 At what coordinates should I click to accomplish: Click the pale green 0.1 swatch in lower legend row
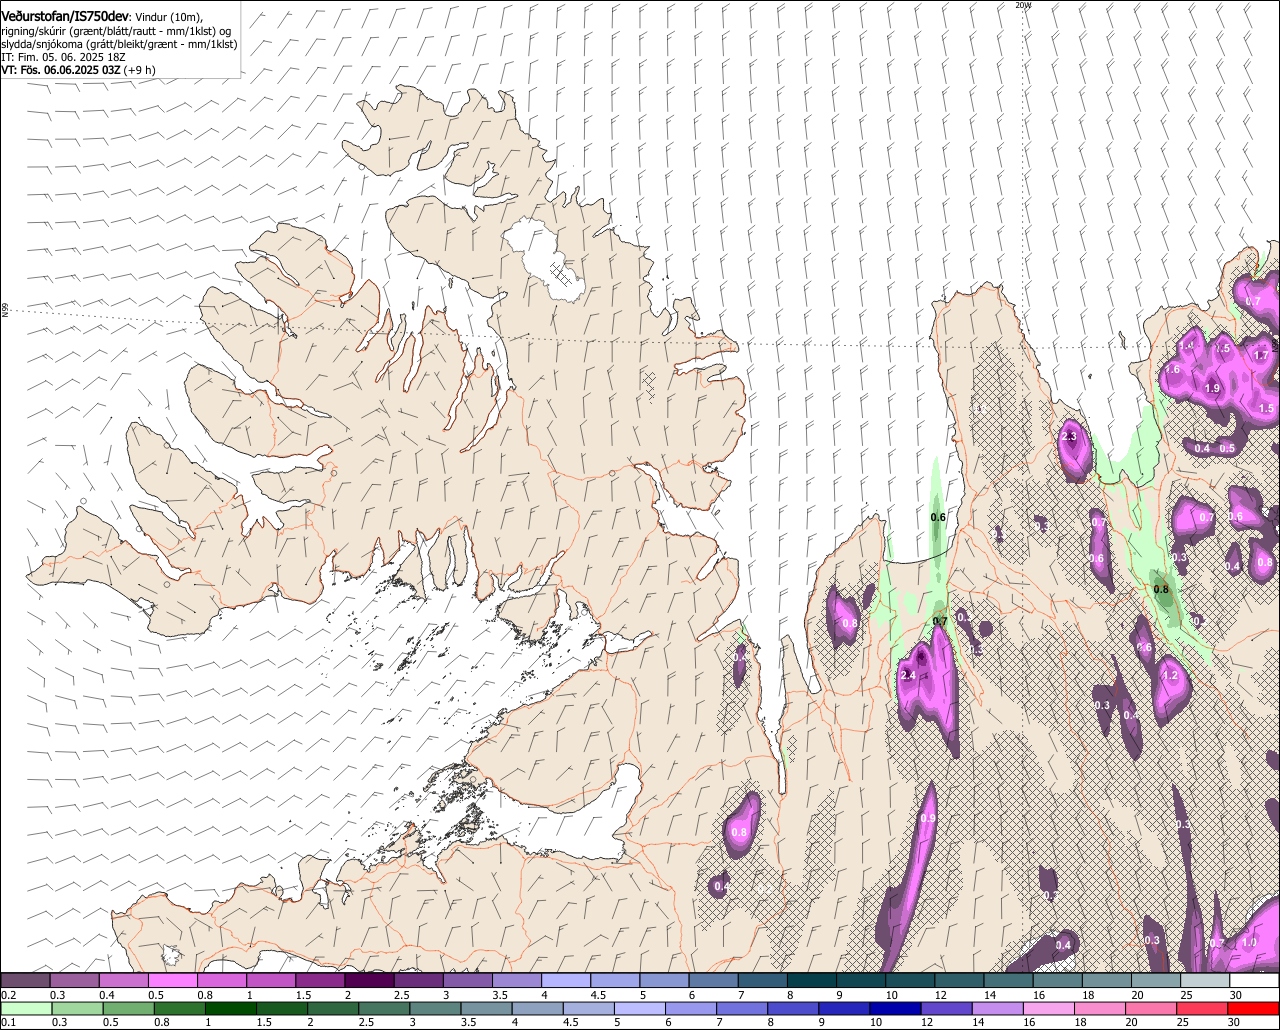(x=25, y=1009)
